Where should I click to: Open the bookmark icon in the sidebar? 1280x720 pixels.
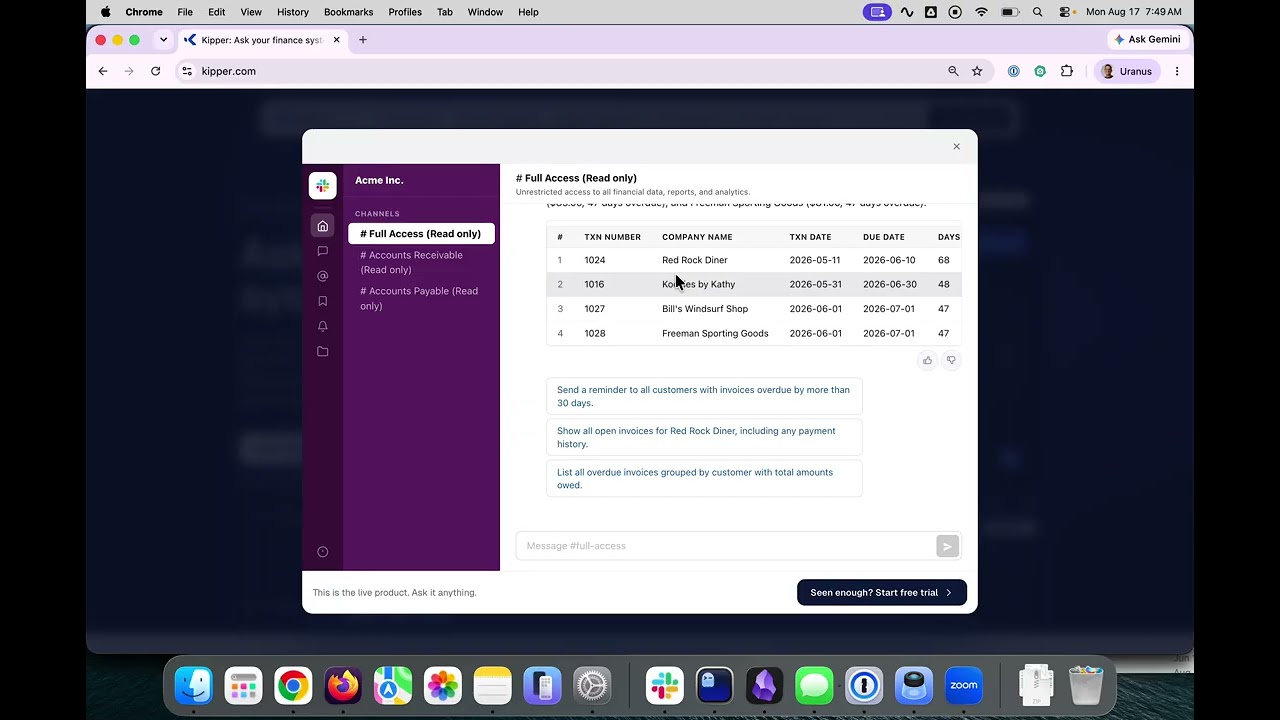coord(322,301)
